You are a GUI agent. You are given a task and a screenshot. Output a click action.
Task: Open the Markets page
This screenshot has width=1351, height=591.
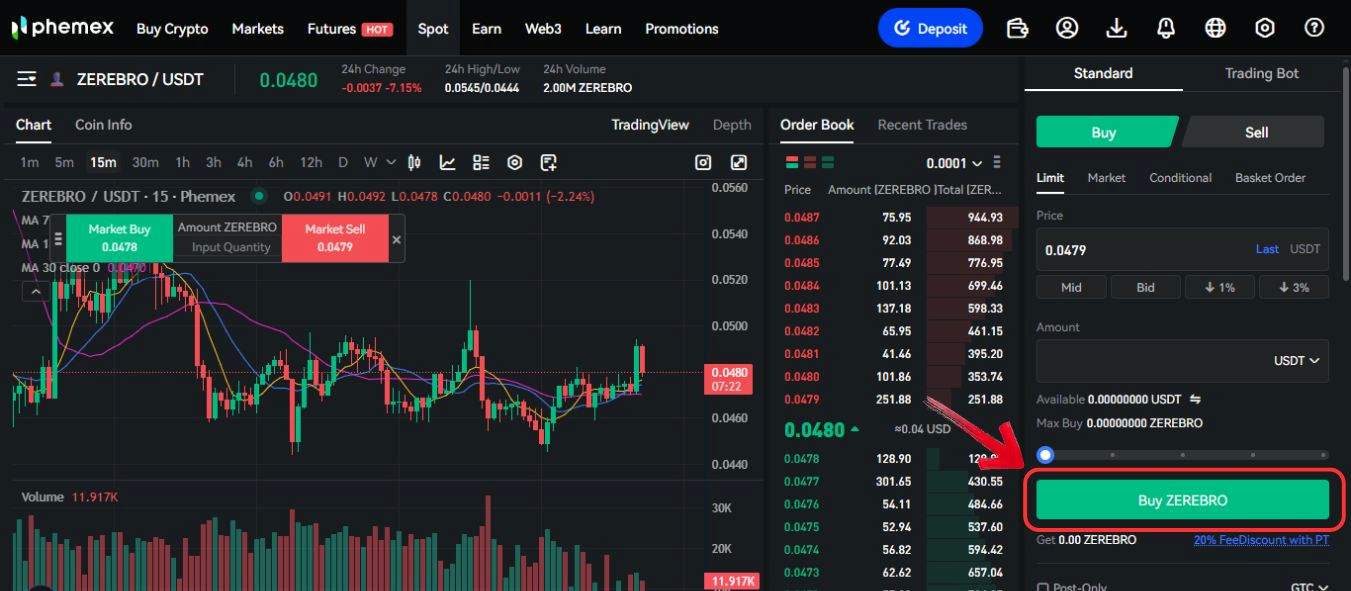pyautogui.click(x=258, y=28)
